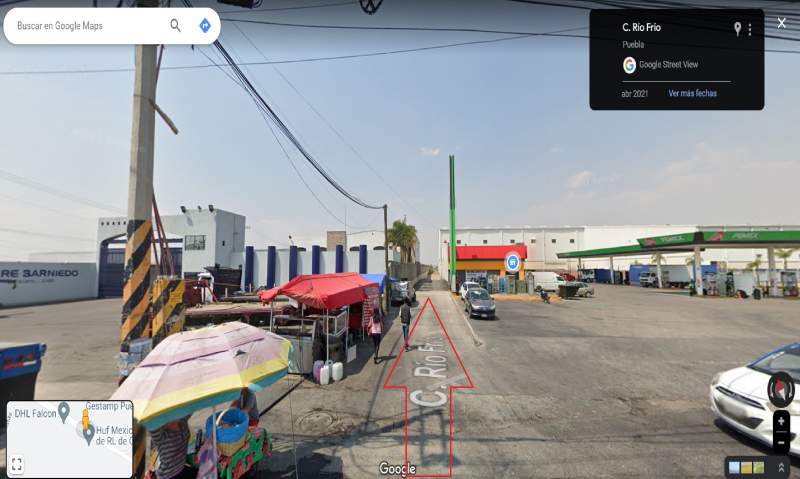The image size is (800, 479).
Task: Expand the minimap with the fullscreen icon
Action: pyautogui.click(x=16, y=464)
